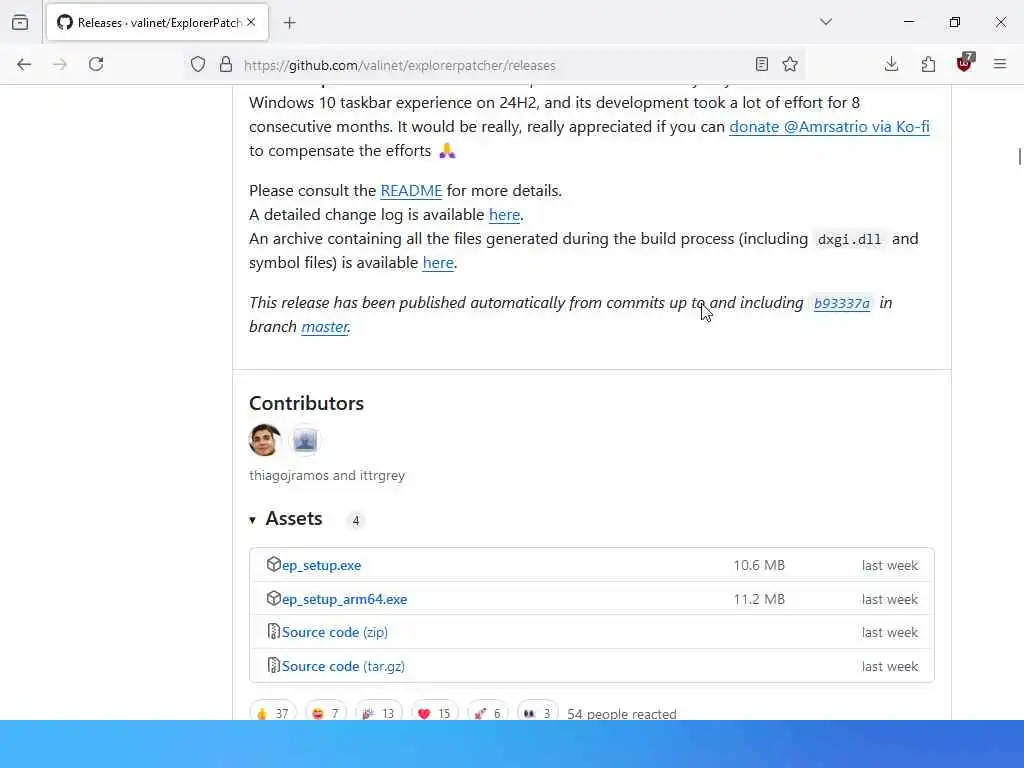Click the page vertical scrollbar thumb

(x=1019, y=157)
